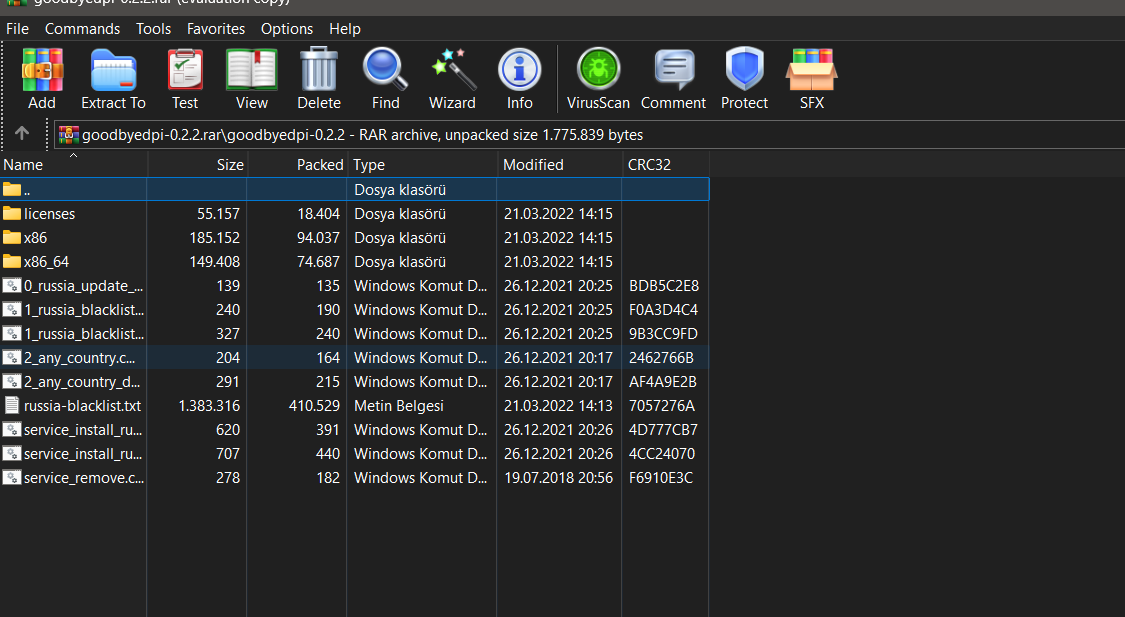Select the x86 folder row
The image size is (1125, 617).
click(x=354, y=237)
